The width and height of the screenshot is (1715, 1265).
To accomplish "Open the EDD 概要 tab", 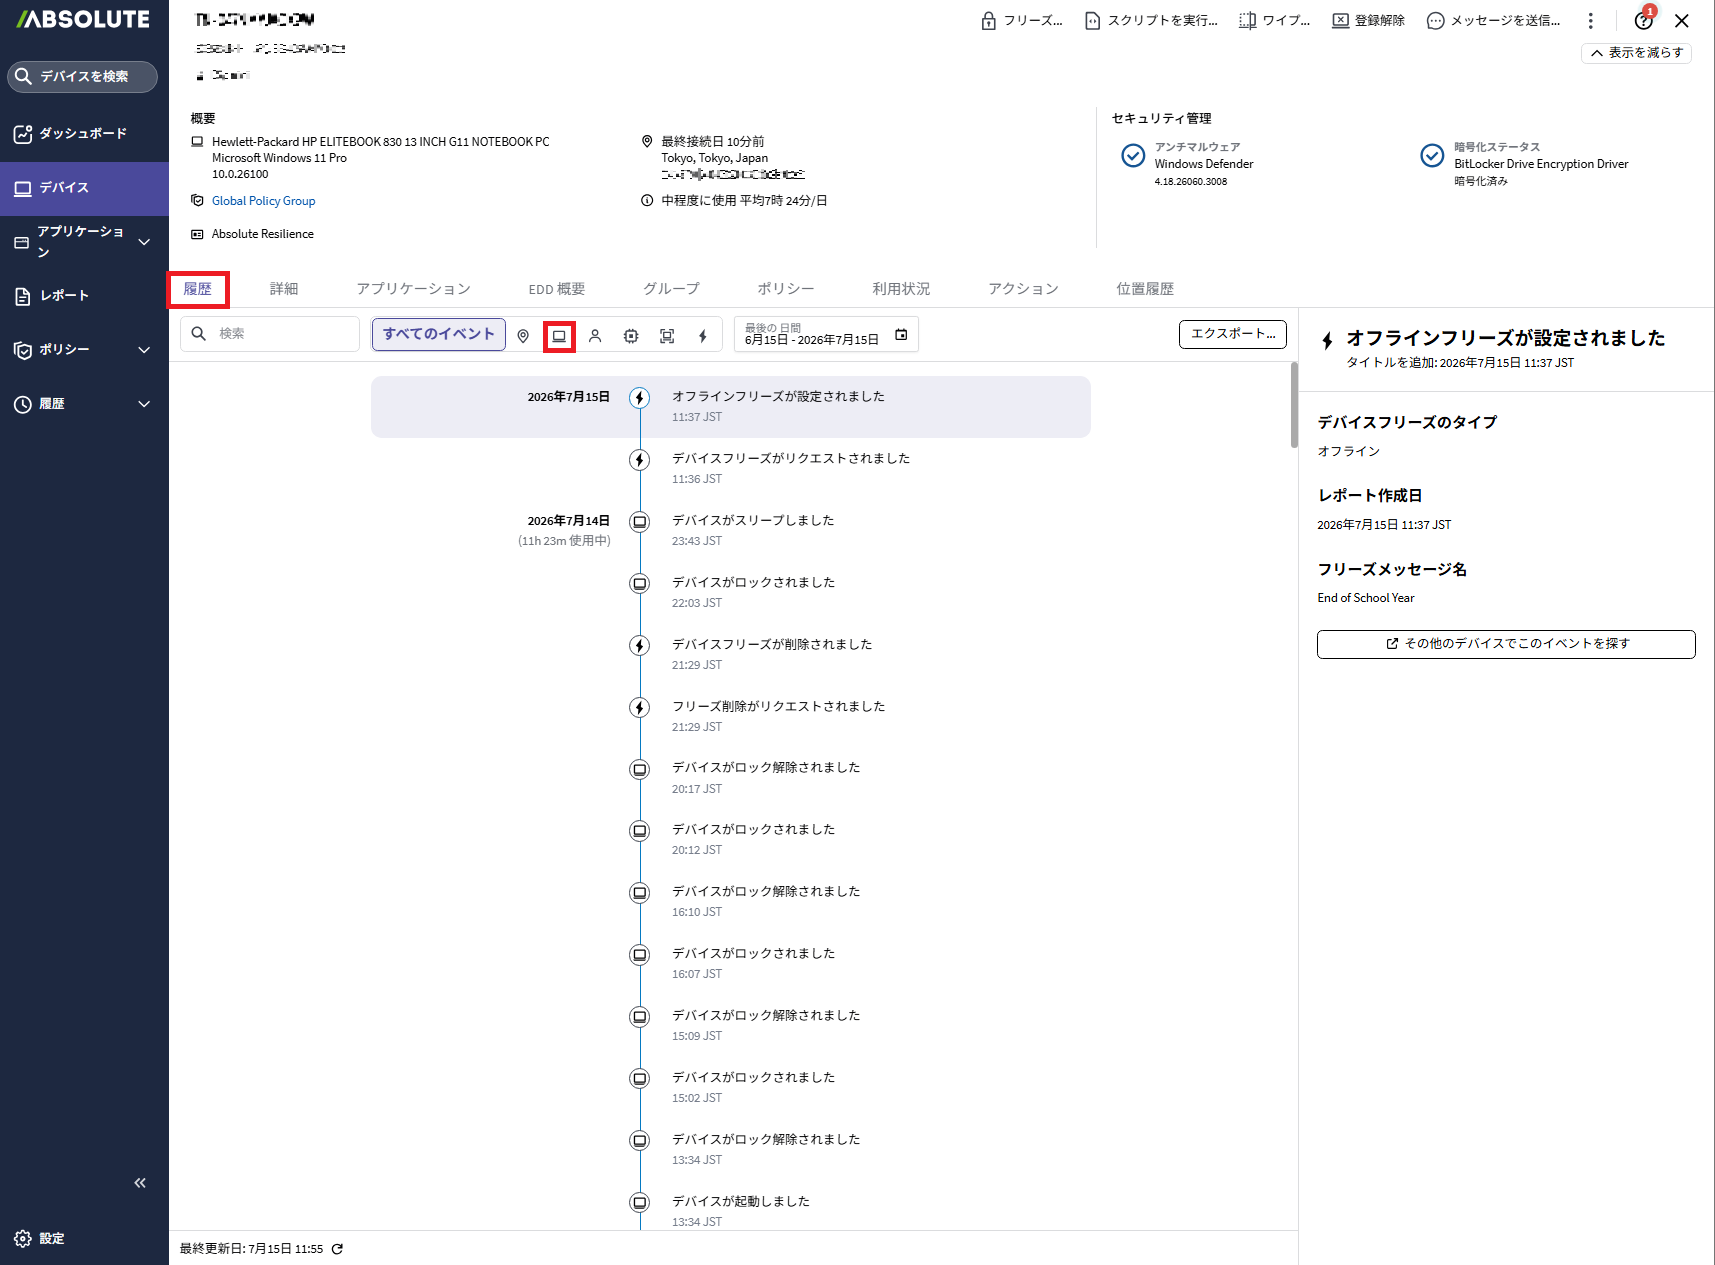I will [x=557, y=289].
